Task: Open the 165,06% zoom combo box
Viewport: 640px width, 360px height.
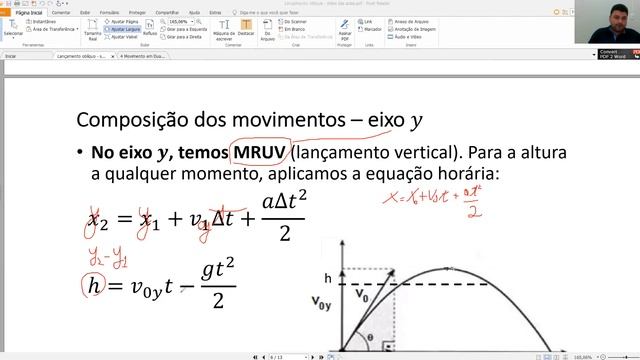Action: tap(181, 22)
